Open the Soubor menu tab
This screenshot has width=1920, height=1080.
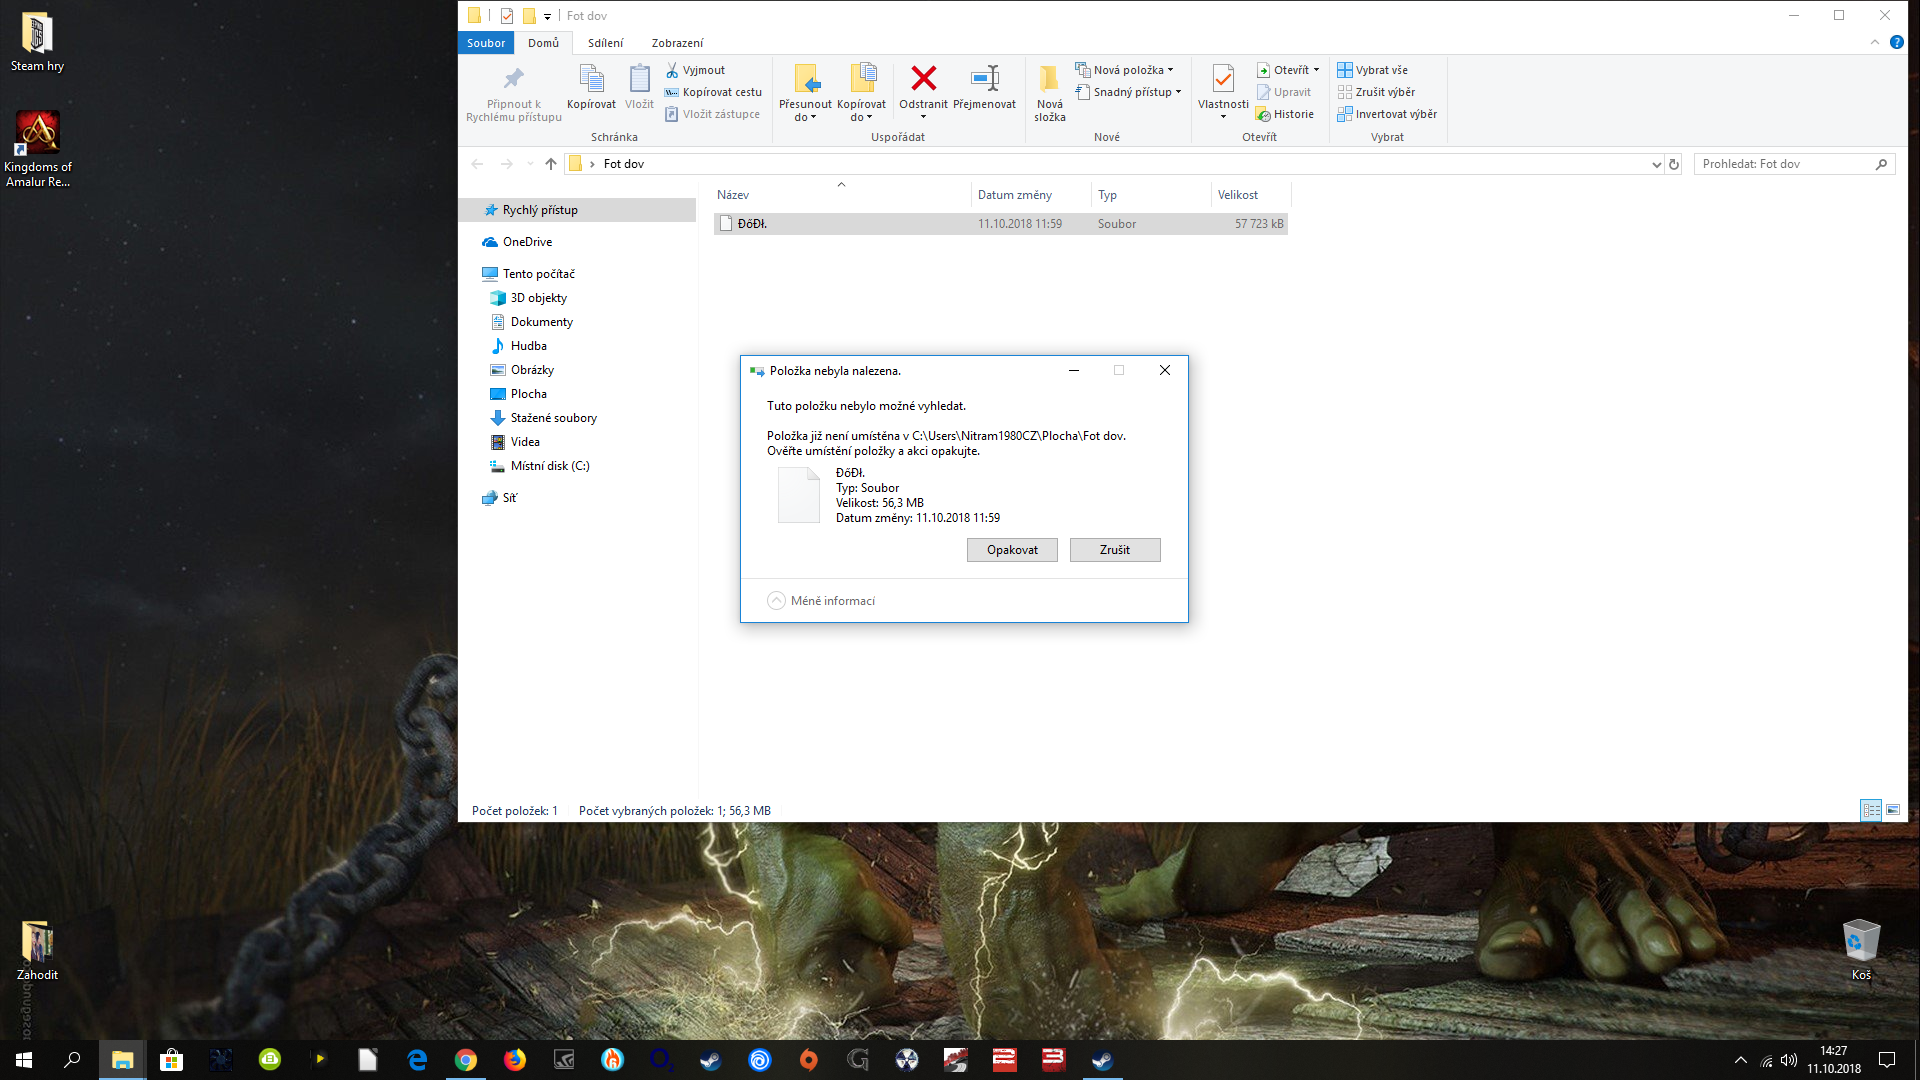(486, 43)
